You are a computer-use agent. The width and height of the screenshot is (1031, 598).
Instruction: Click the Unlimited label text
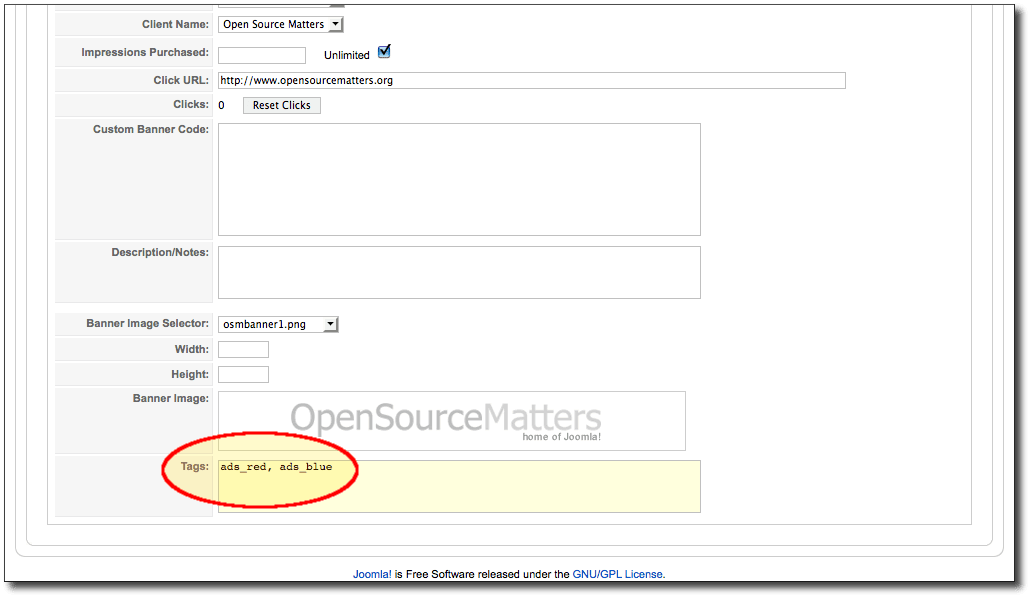coord(346,55)
